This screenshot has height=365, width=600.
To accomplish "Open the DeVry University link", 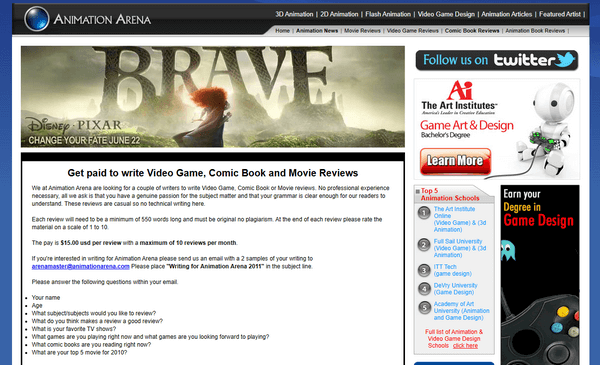I will point(455,288).
